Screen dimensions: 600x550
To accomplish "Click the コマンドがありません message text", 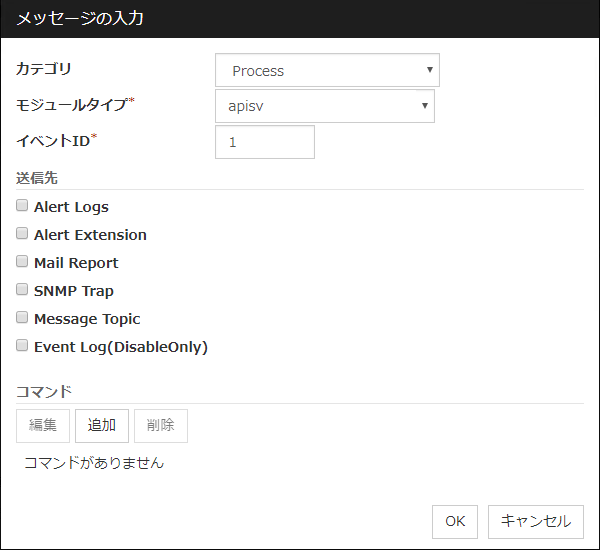I will pyautogui.click(x=94, y=463).
